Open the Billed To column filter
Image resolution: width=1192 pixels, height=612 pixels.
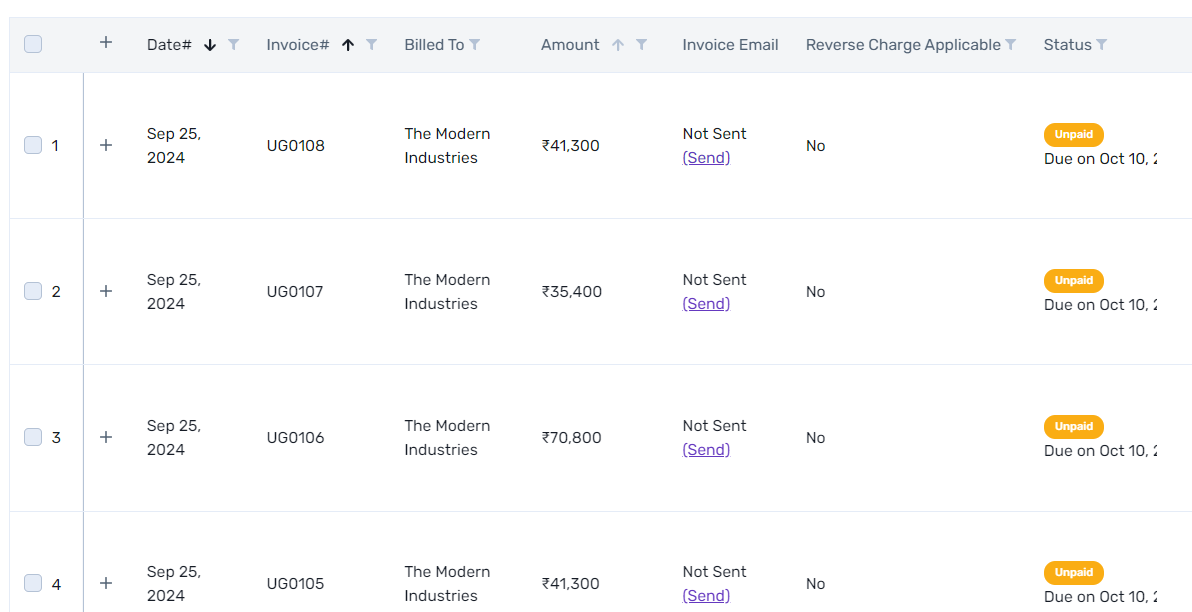pyautogui.click(x=475, y=45)
